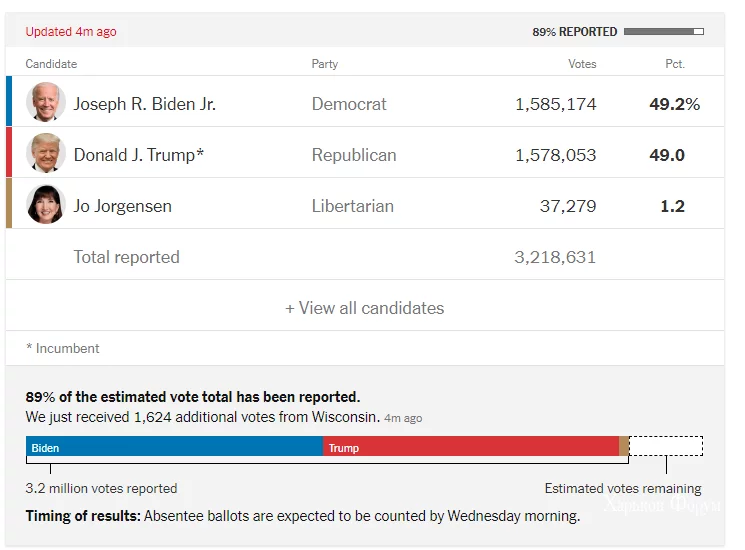The width and height of the screenshot is (745, 550).
Task: Expand the View all candidates row
Action: [365, 308]
